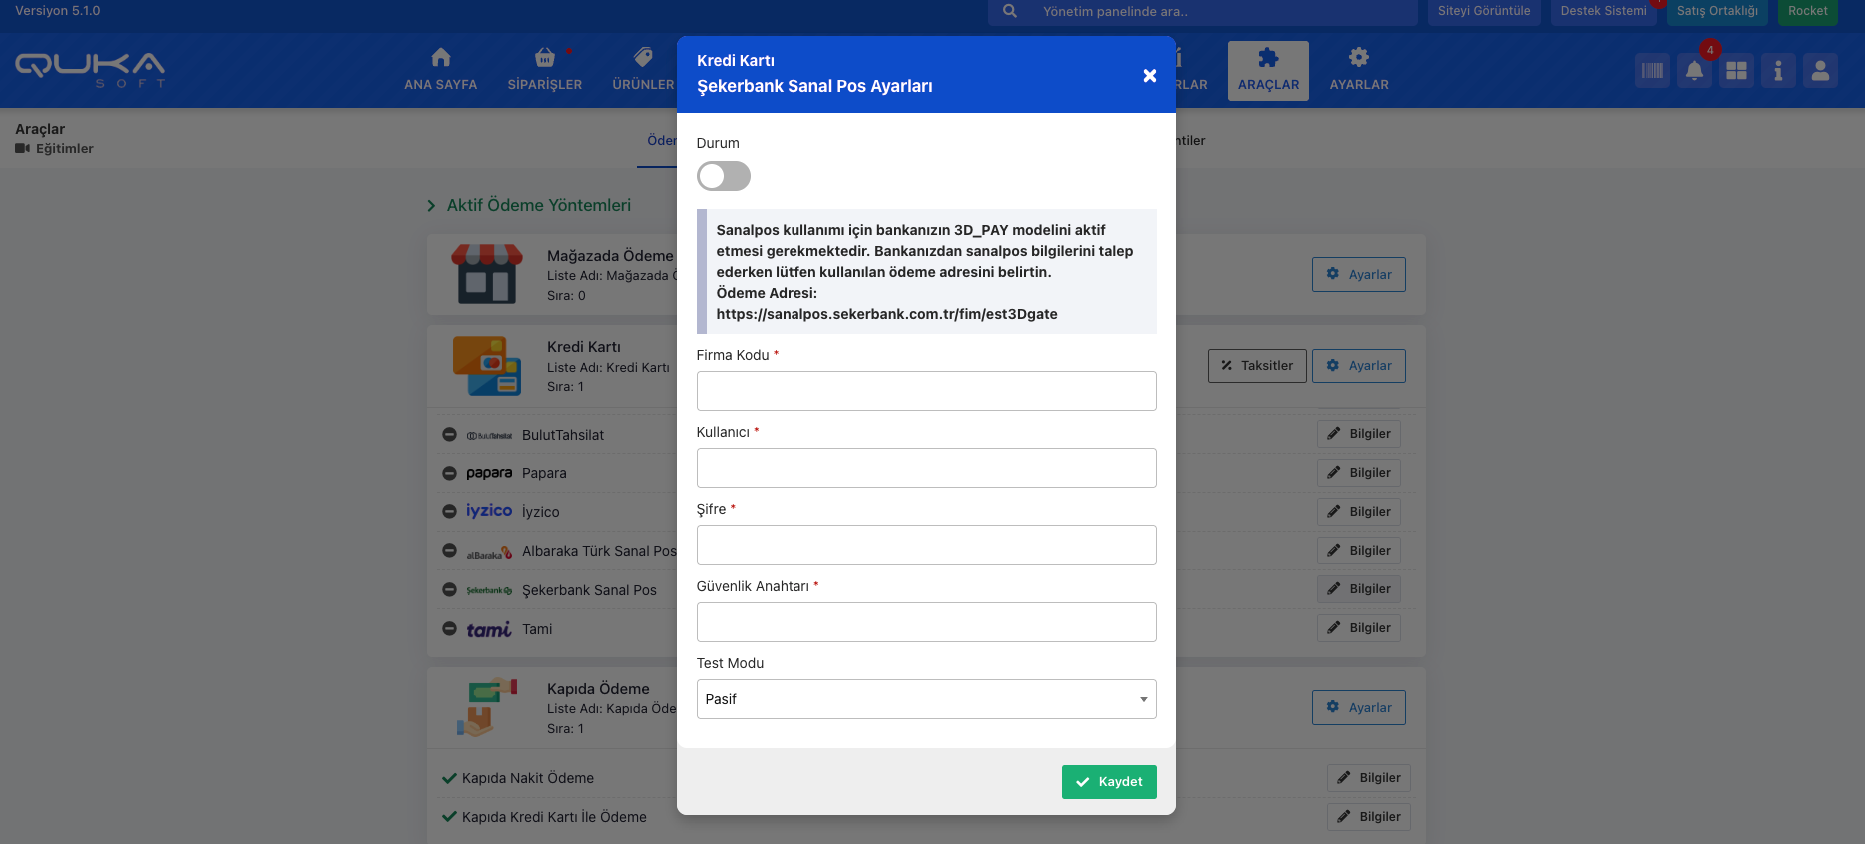The height and width of the screenshot is (844, 1865).
Task: Open the Test Modu dropdown
Action: click(x=925, y=699)
